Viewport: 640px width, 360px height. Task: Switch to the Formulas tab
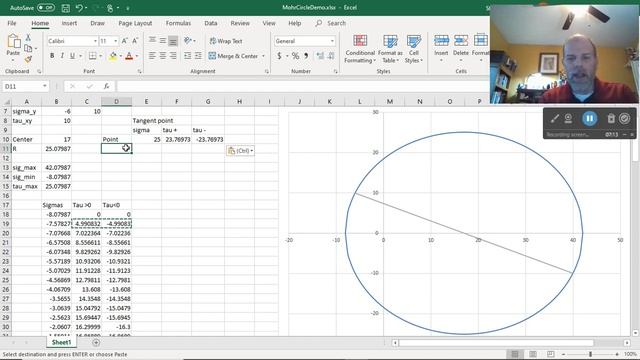click(x=178, y=23)
